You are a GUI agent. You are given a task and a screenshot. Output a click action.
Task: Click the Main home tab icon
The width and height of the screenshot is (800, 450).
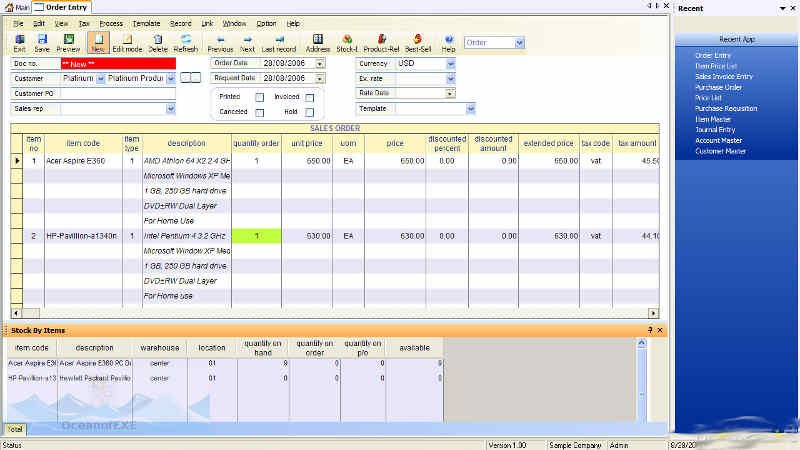pyautogui.click(x=9, y=7)
